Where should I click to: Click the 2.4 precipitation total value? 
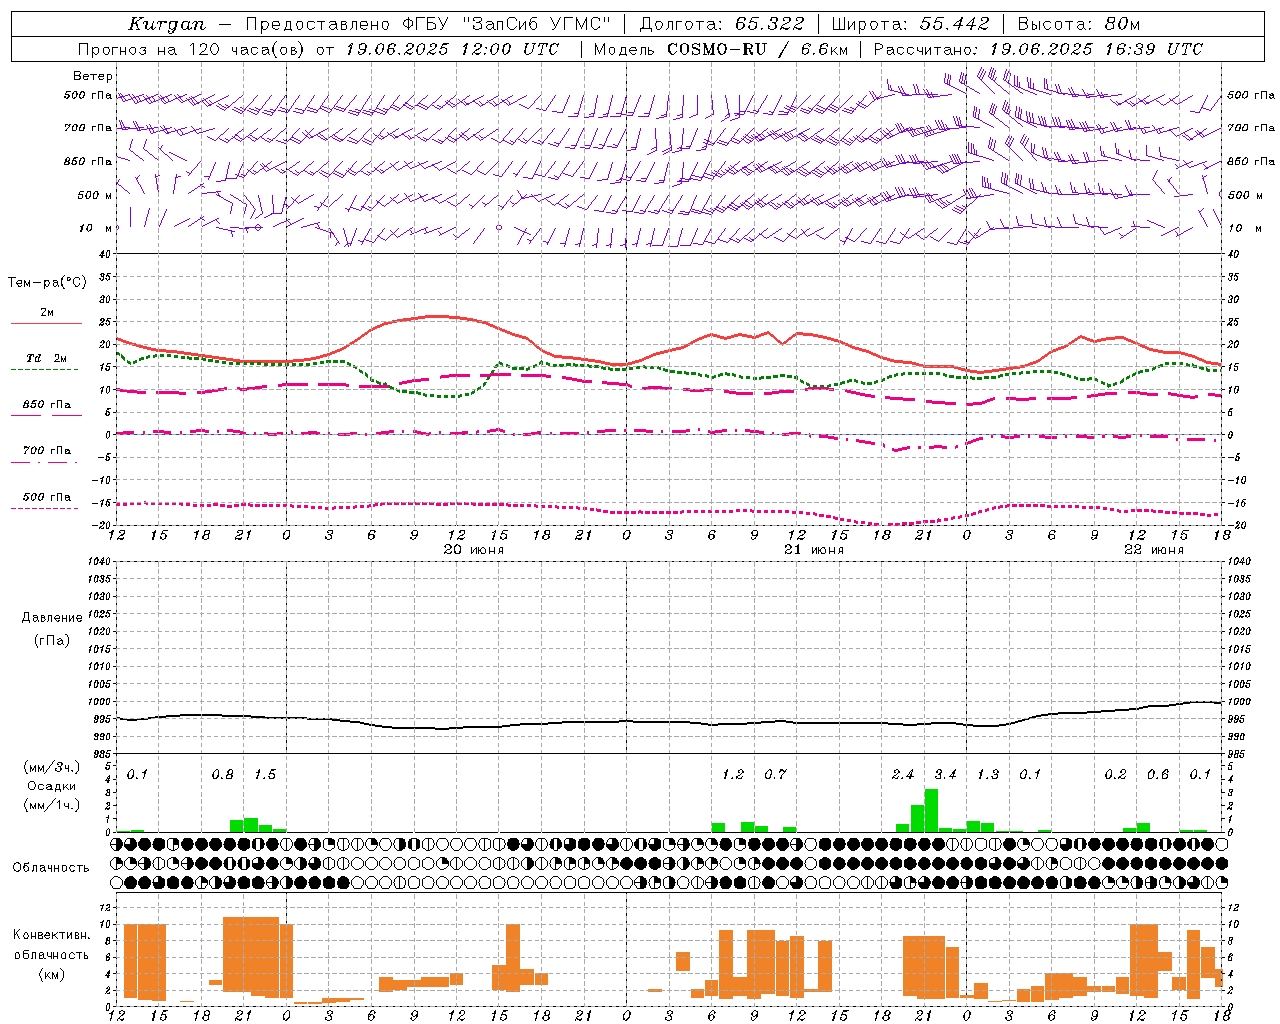coord(903,775)
